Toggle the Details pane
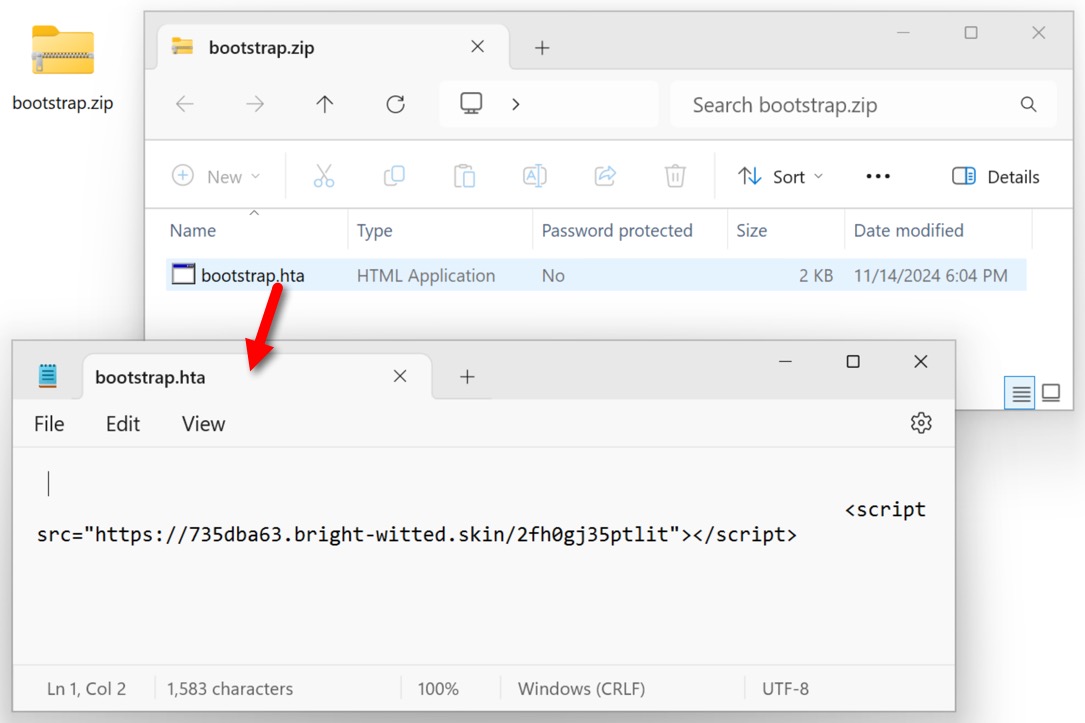 click(996, 176)
